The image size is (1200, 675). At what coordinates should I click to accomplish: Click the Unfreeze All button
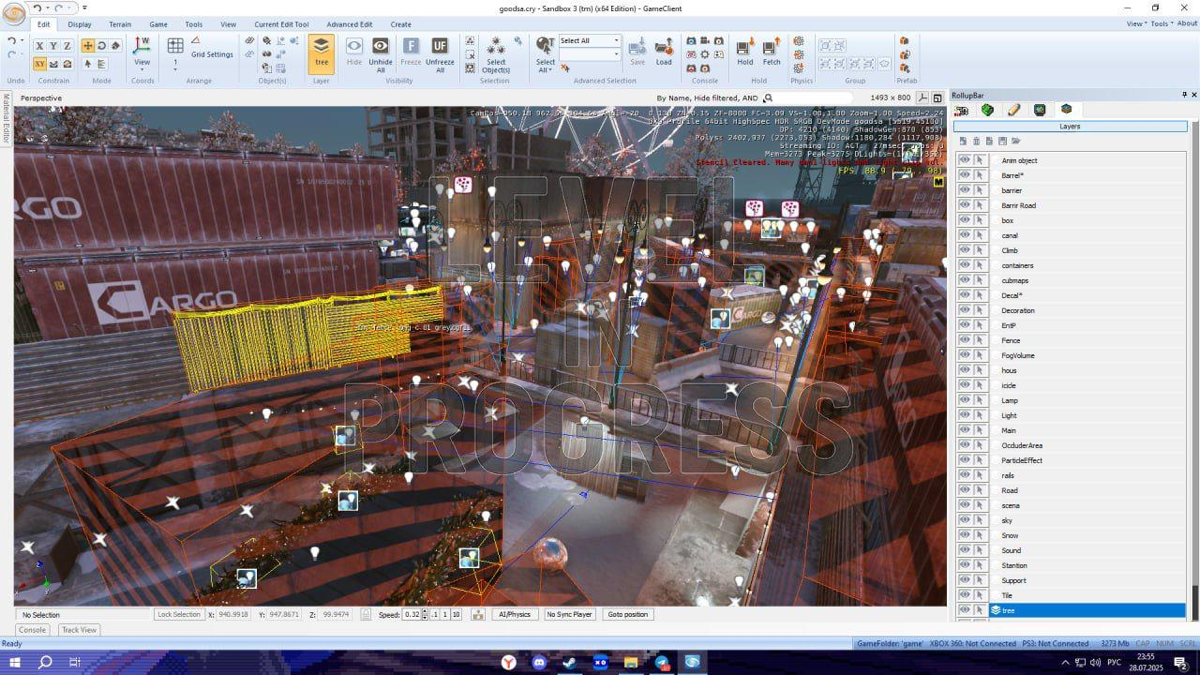pyautogui.click(x=440, y=55)
